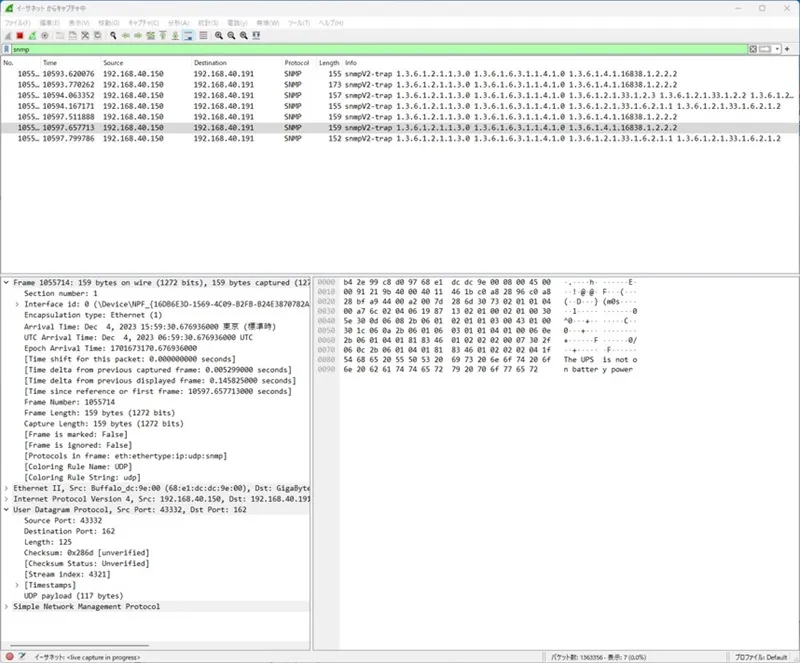This screenshot has width=800, height=663.
Task: Open the display filter history dropdown
Action: tap(777, 49)
